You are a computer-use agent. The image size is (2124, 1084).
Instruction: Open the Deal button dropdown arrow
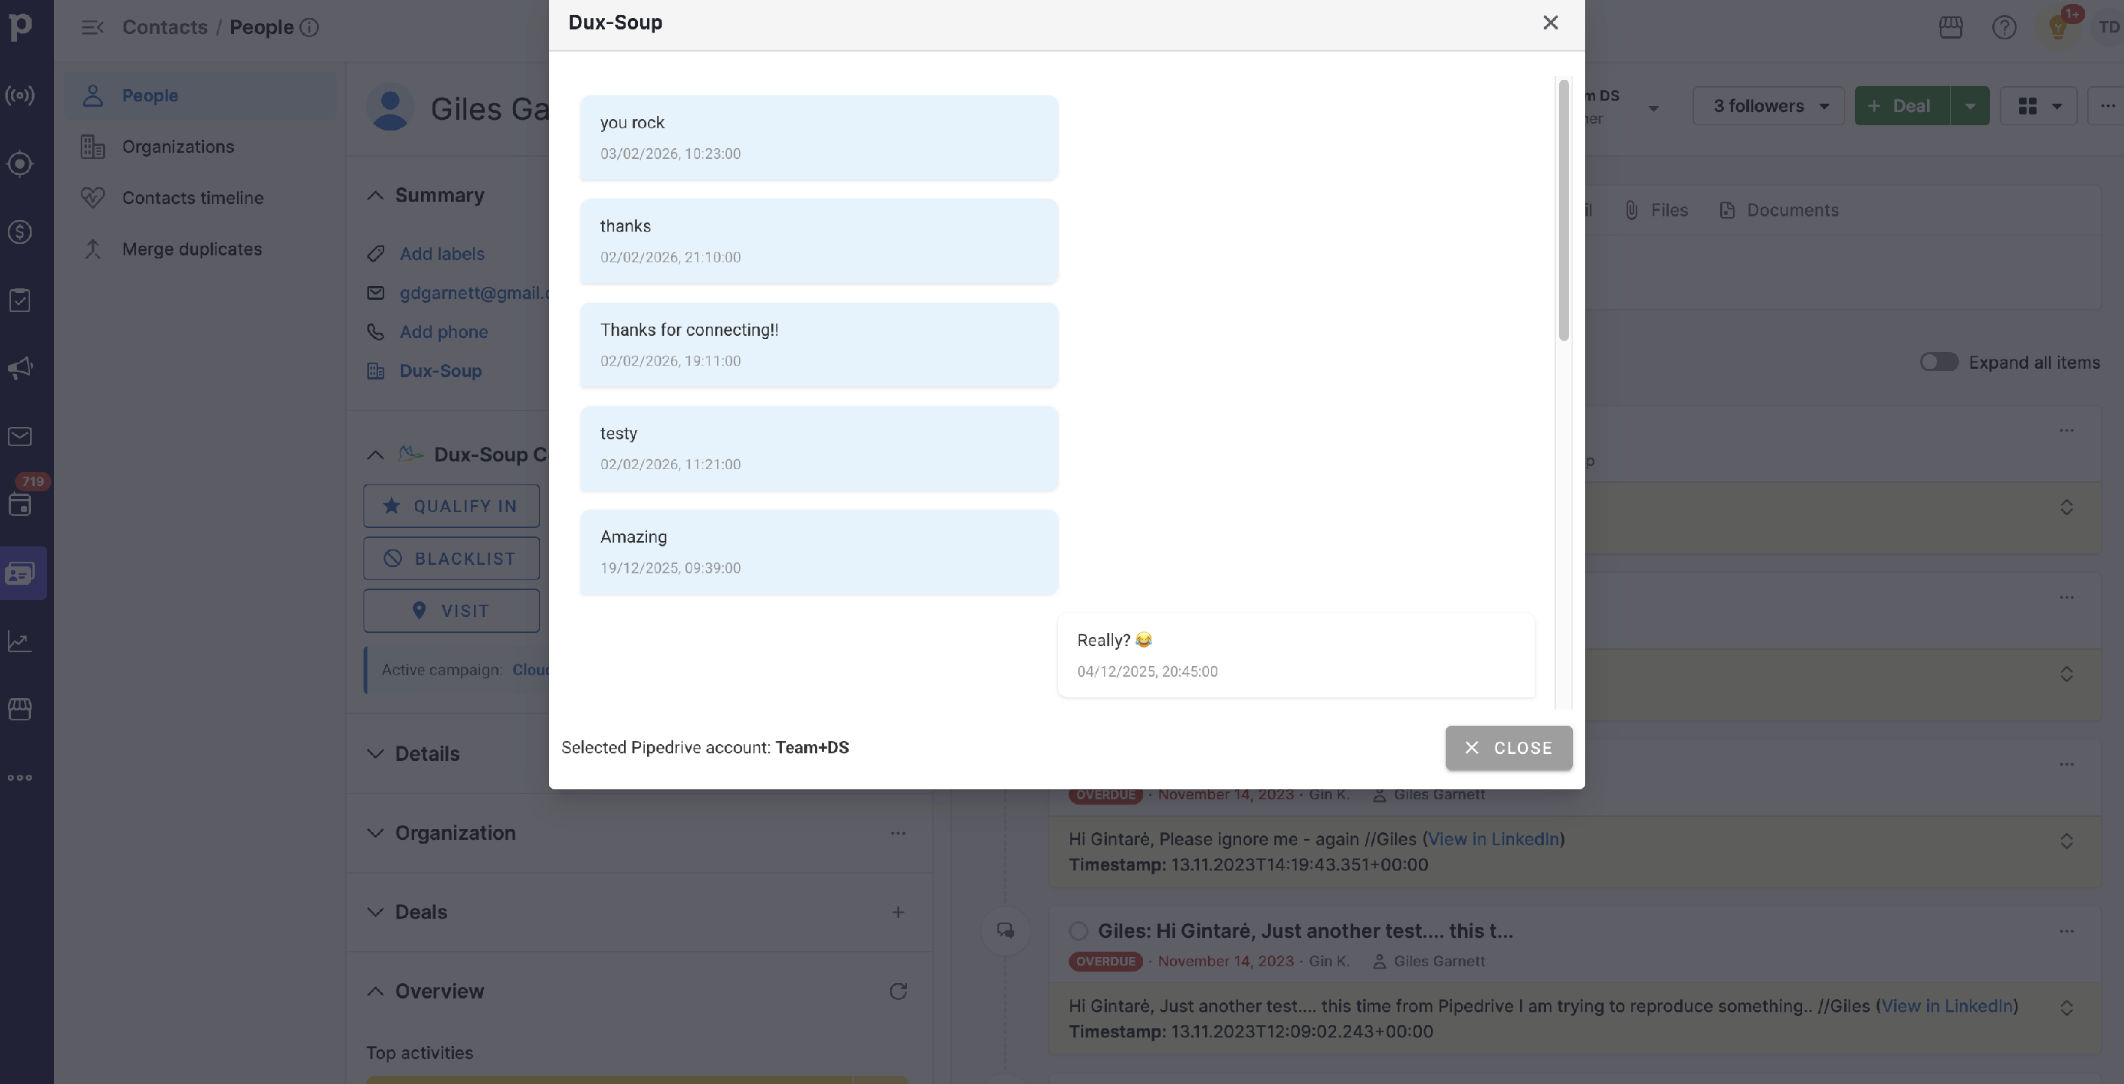pos(1970,105)
